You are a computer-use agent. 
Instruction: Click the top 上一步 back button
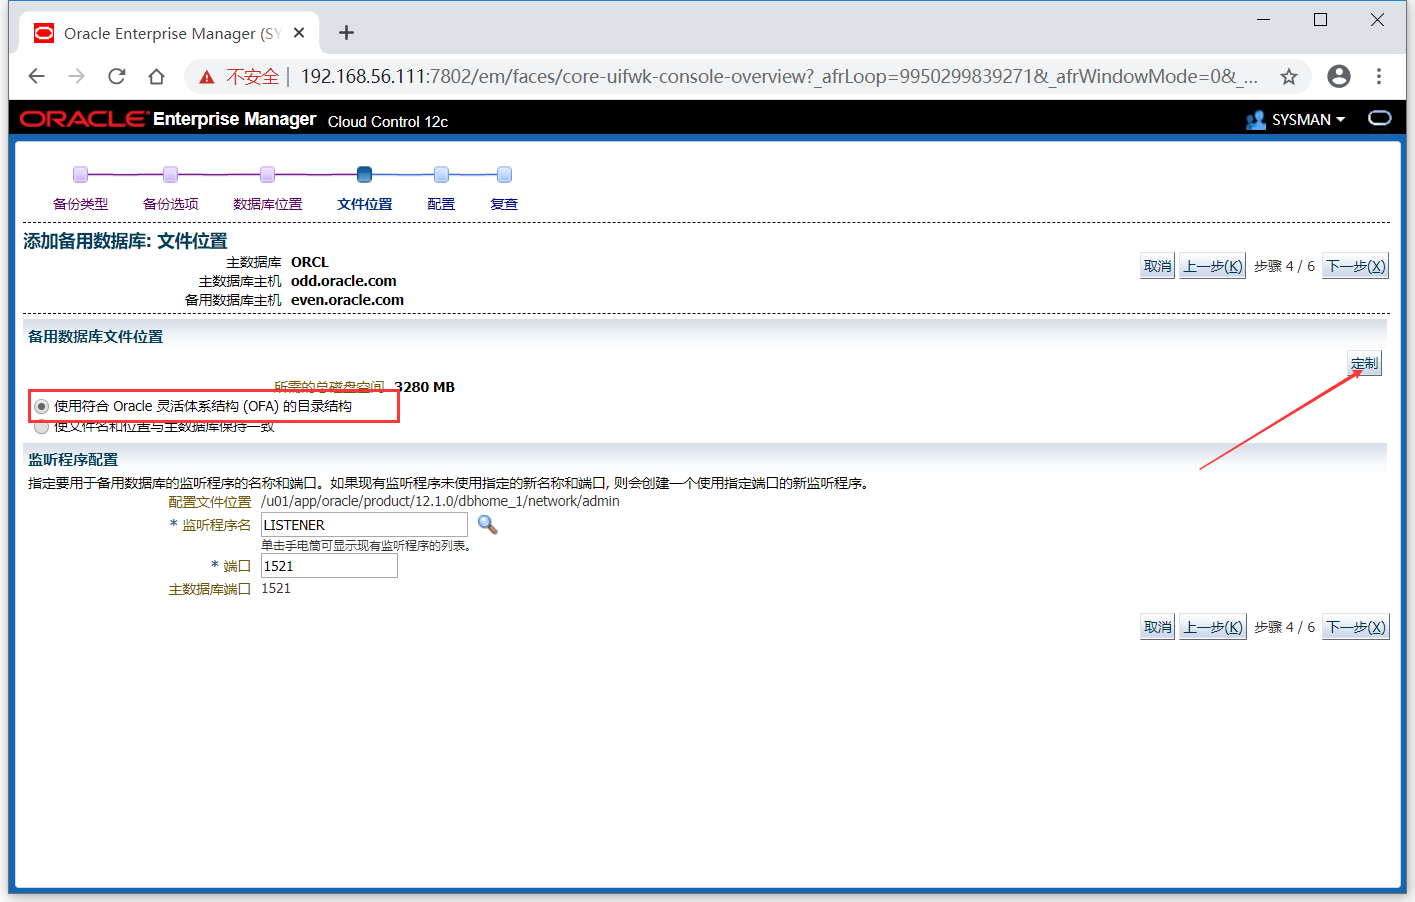click(1212, 266)
